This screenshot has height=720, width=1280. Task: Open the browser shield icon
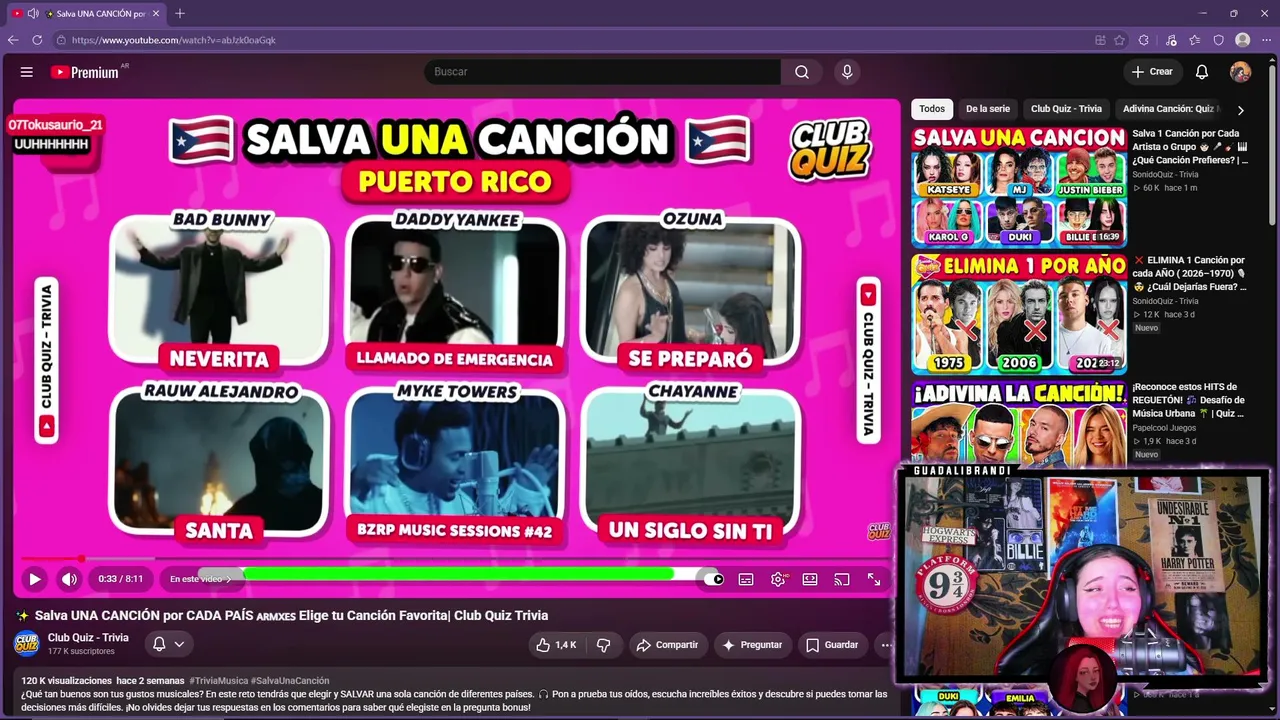(x=1219, y=40)
